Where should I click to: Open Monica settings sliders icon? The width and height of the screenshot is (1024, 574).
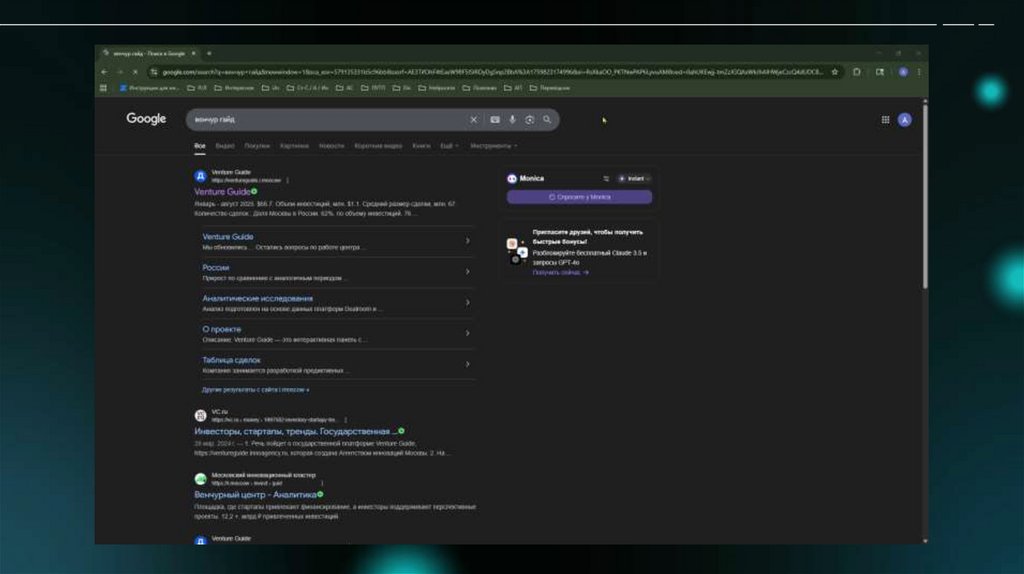(x=606, y=178)
